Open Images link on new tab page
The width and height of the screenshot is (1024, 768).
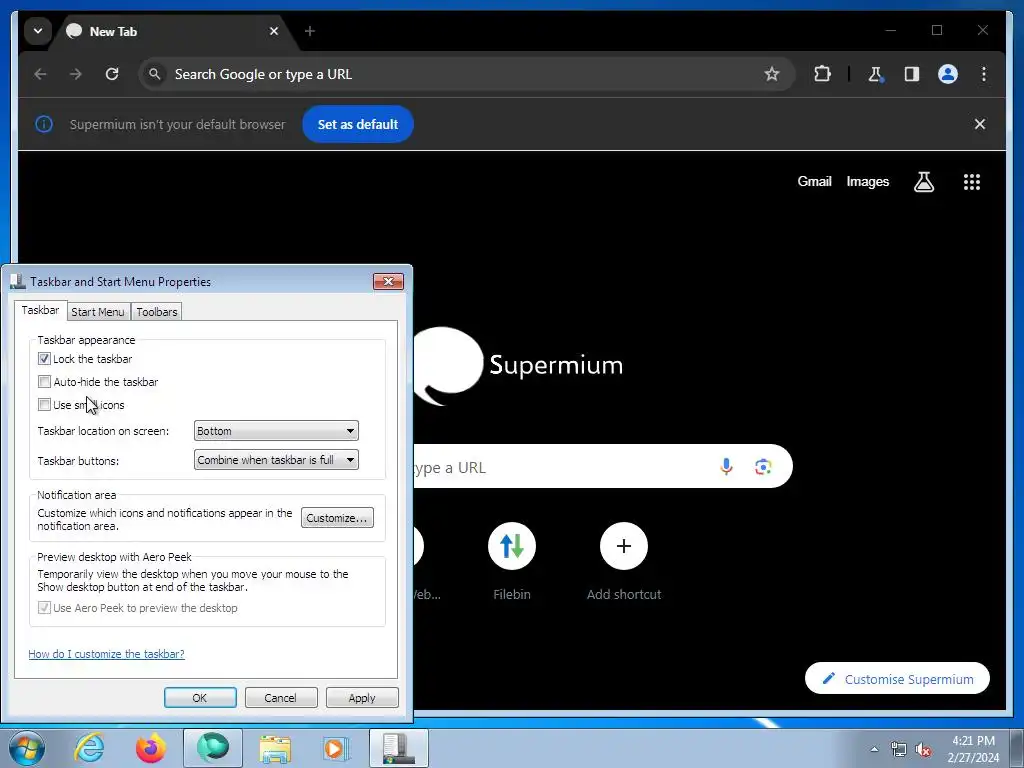[867, 182]
